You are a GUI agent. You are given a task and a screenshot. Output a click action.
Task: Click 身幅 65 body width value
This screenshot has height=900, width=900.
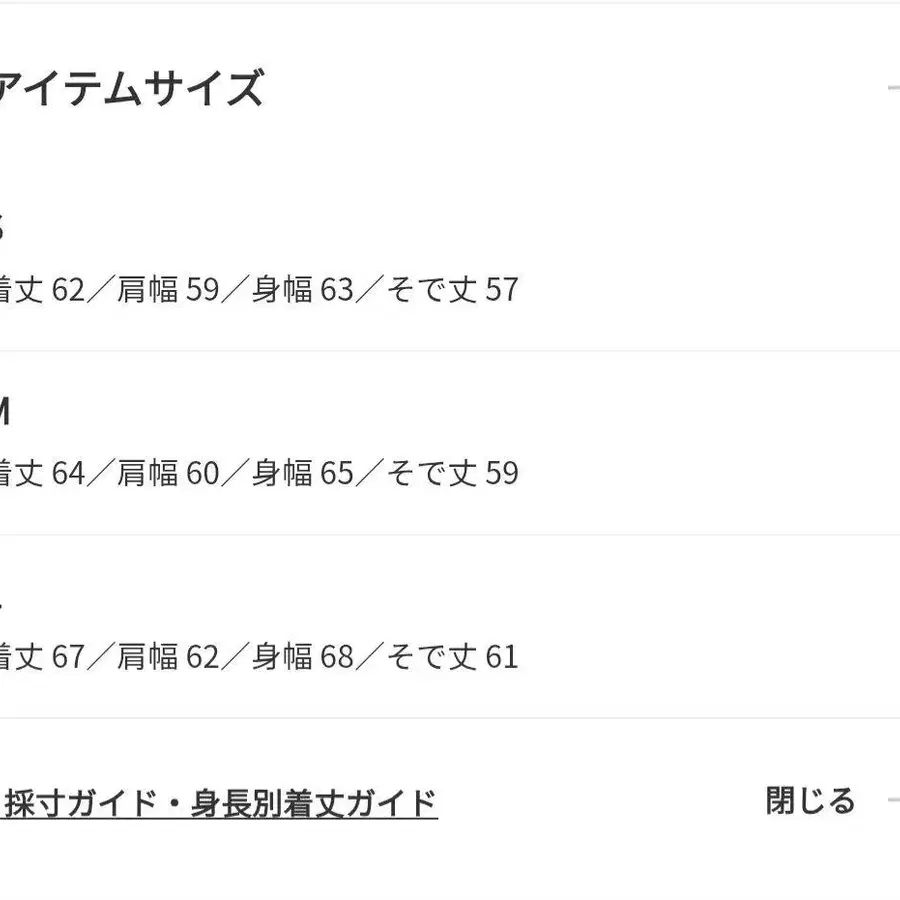click(302, 473)
